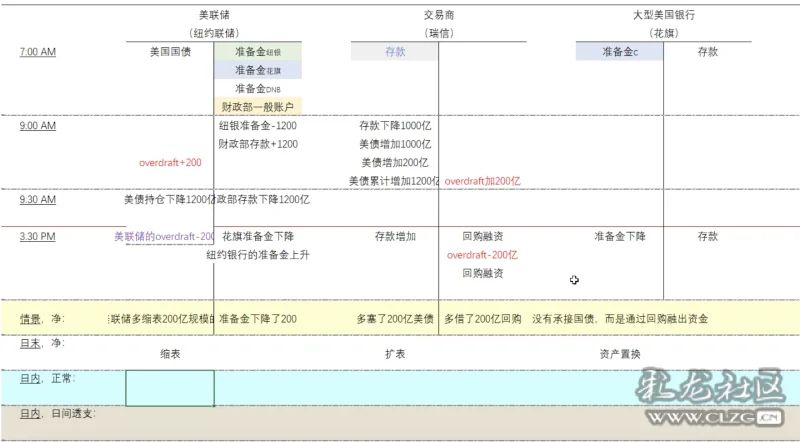This screenshot has width=800, height=442.
Task: Select the 存款下降1000亿 cell
Action: [395, 126]
